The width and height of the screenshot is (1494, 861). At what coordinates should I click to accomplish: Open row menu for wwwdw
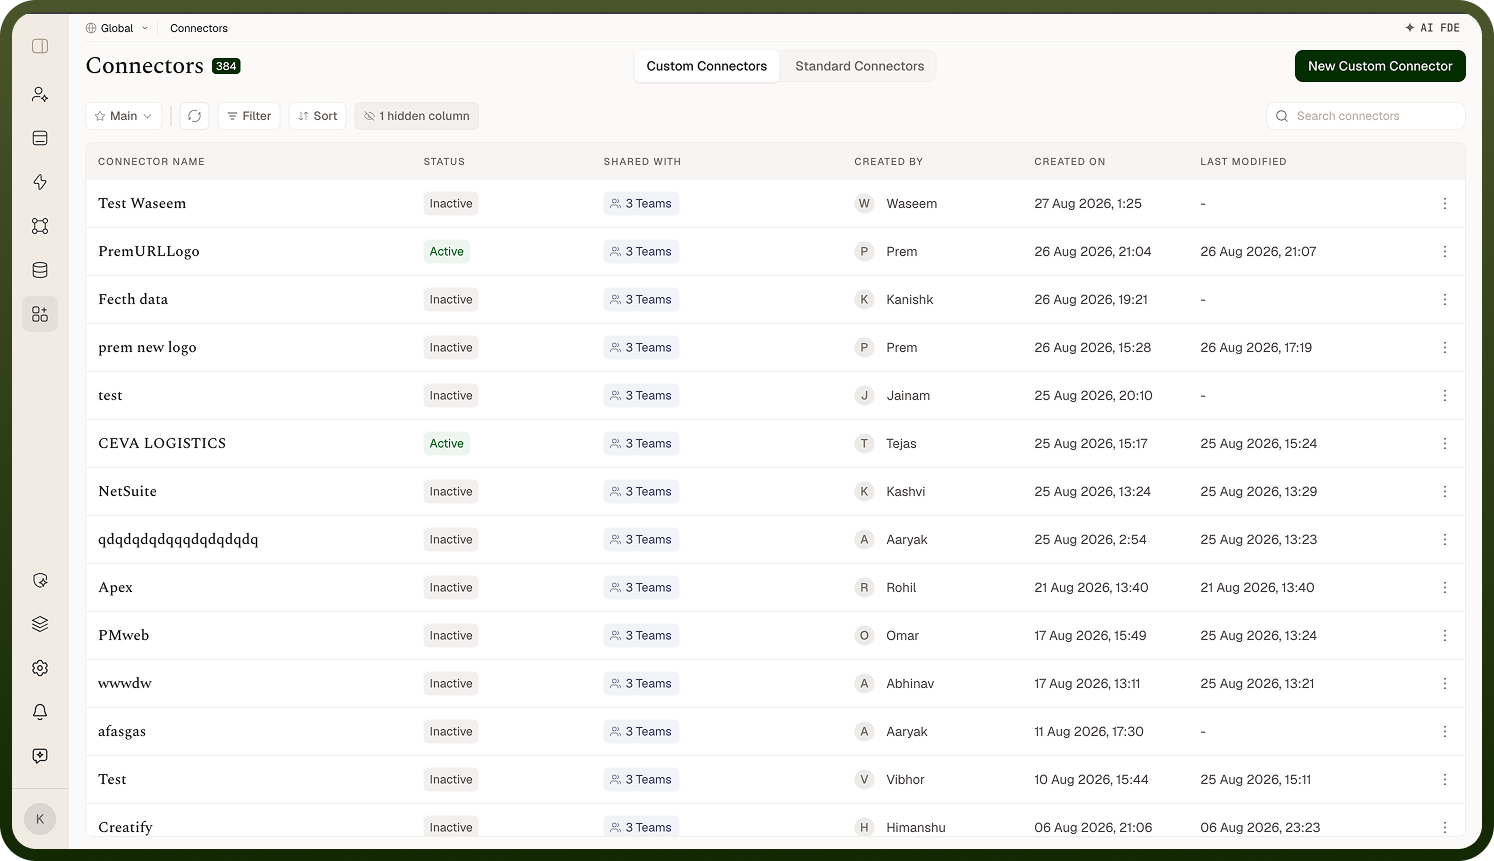1445,684
